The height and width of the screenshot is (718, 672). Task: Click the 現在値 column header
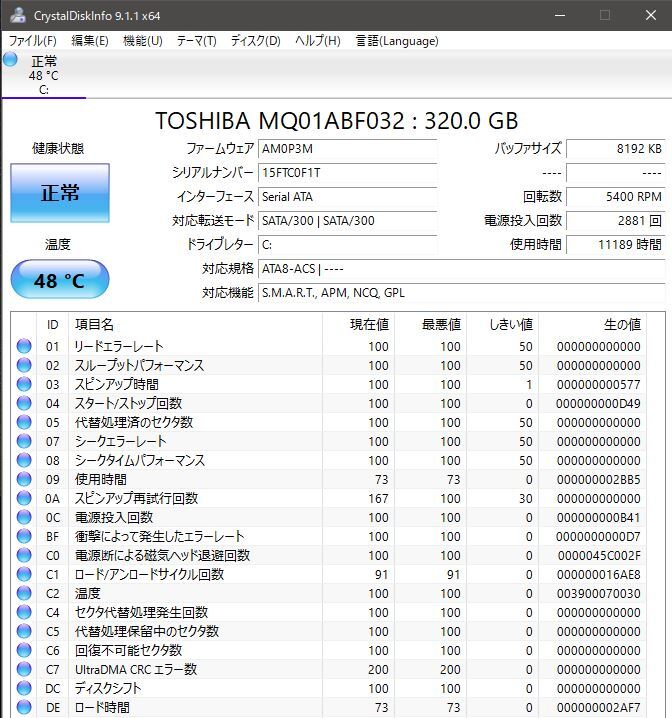tap(358, 324)
